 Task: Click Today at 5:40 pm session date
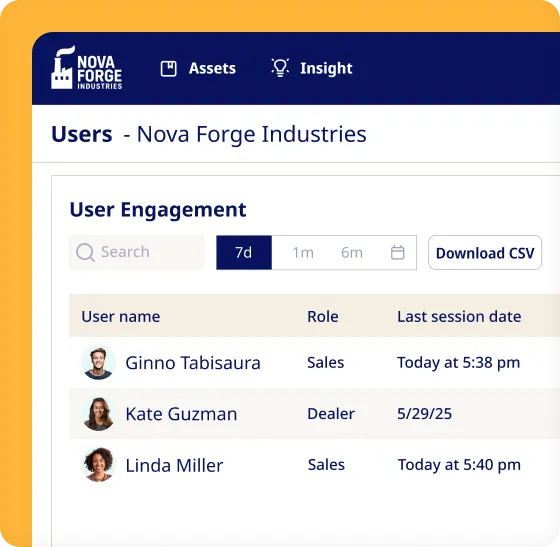pos(459,465)
